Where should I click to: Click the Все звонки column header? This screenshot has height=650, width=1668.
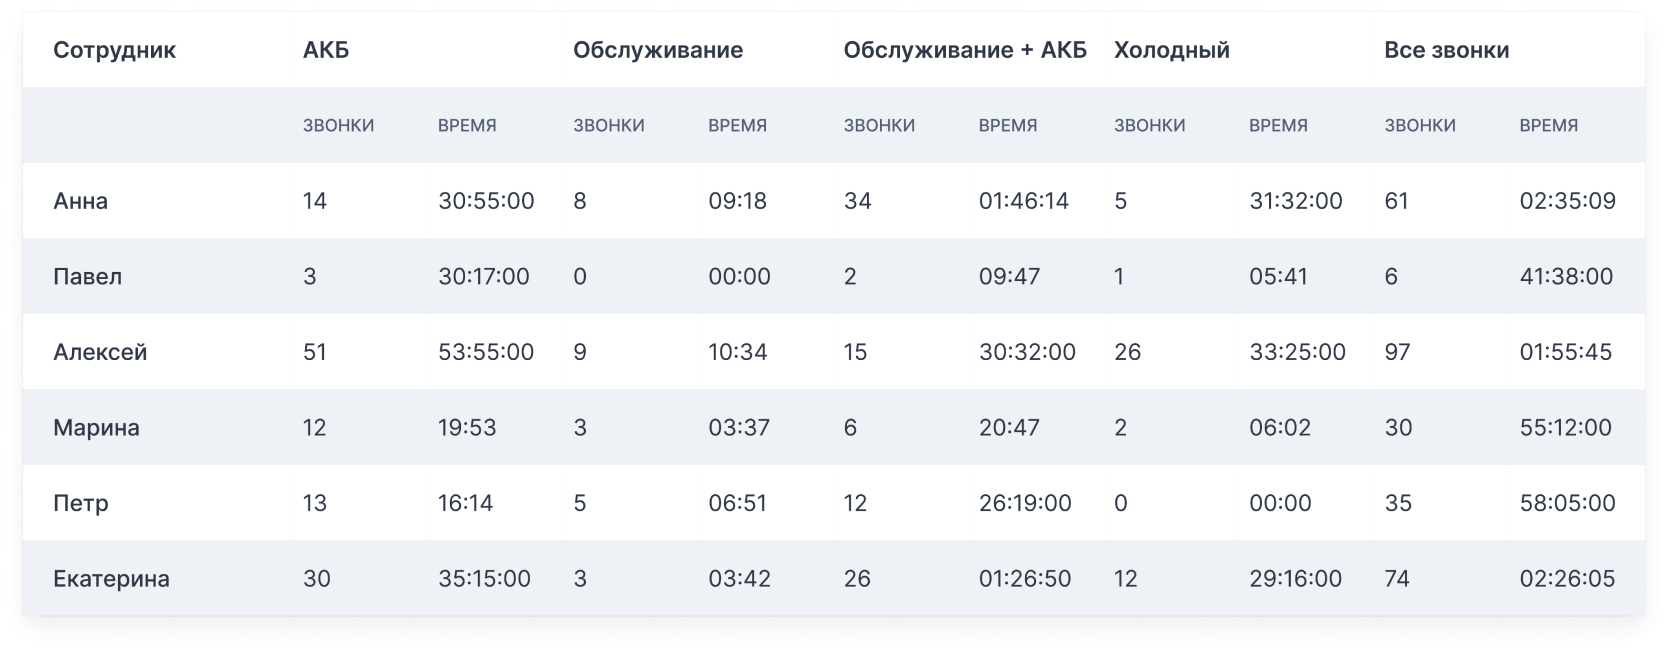1446,50
